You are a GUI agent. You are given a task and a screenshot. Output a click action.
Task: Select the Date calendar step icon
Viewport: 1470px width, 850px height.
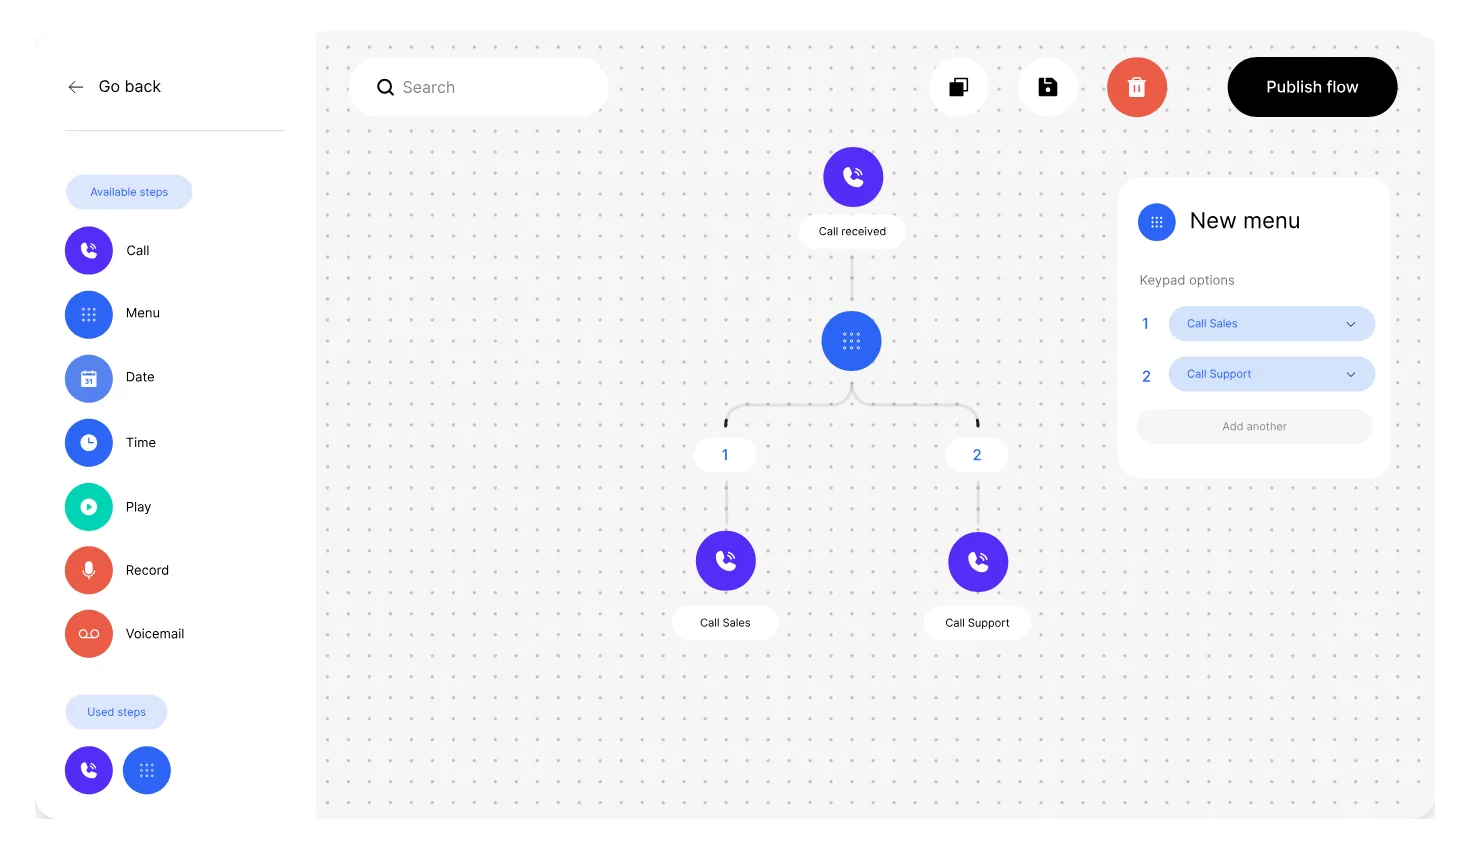coord(89,378)
